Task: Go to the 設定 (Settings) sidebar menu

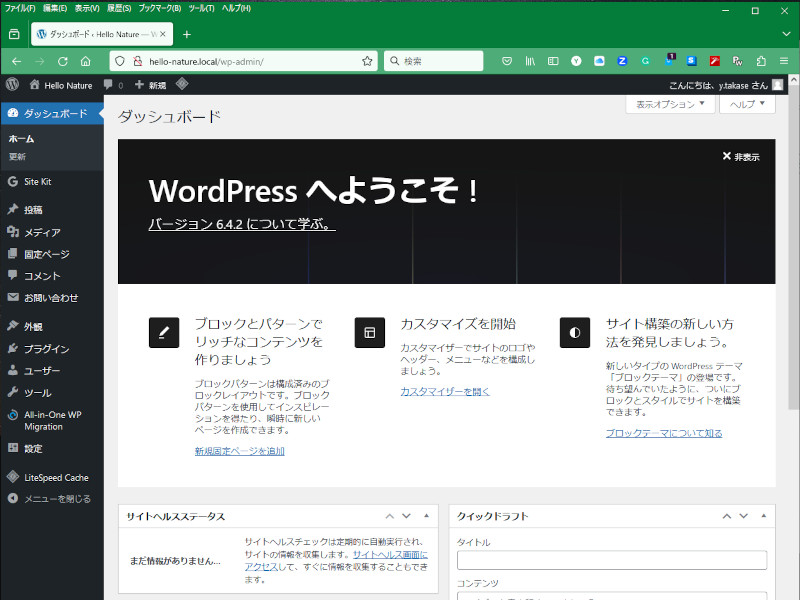Action: pyautogui.click(x=33, y=448)
